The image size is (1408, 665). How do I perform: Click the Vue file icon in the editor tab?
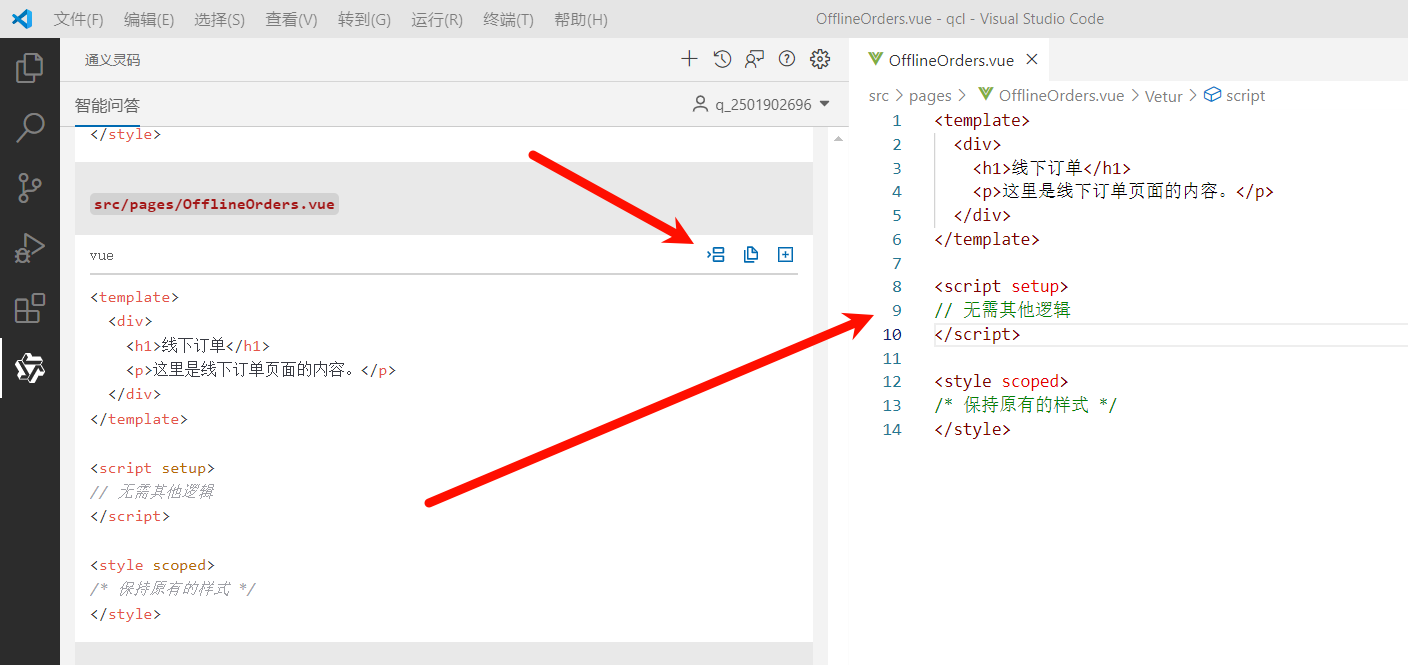876,60
